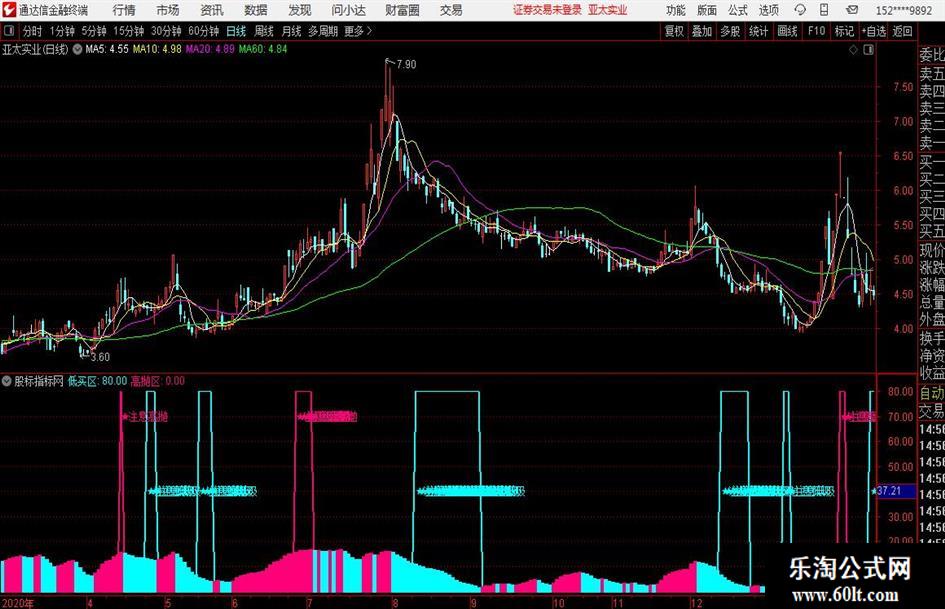Viewport: 945px width, 609px height.
Task: Open the 市场 menu
Action: pos(168,10)
